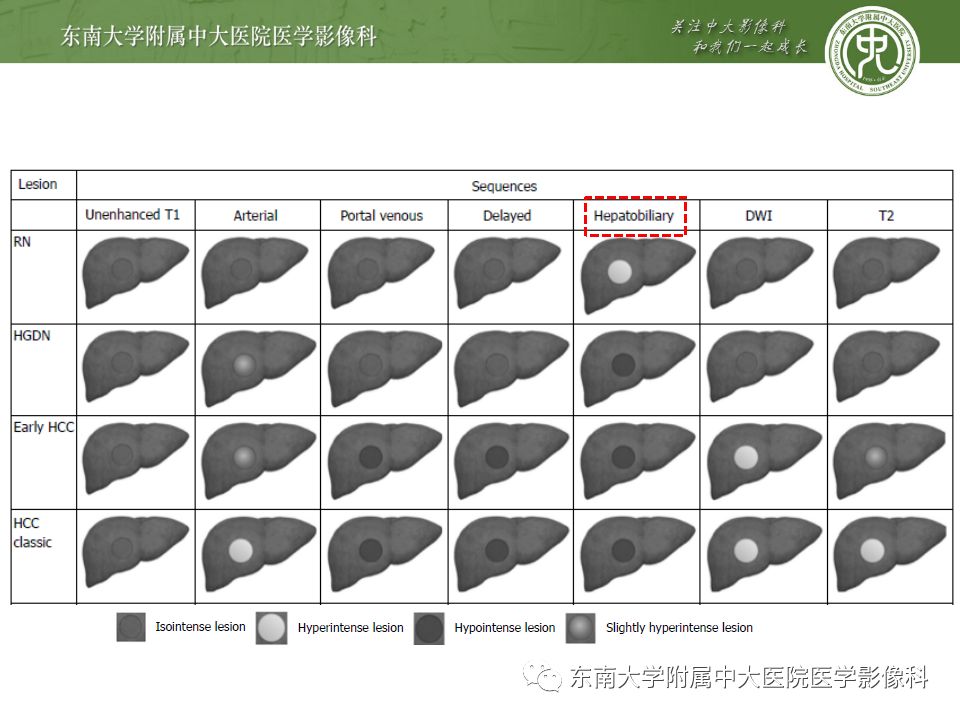960x720 pixels.
Task: Select the HCC classic T2 liver image
Action: [890, 555]
